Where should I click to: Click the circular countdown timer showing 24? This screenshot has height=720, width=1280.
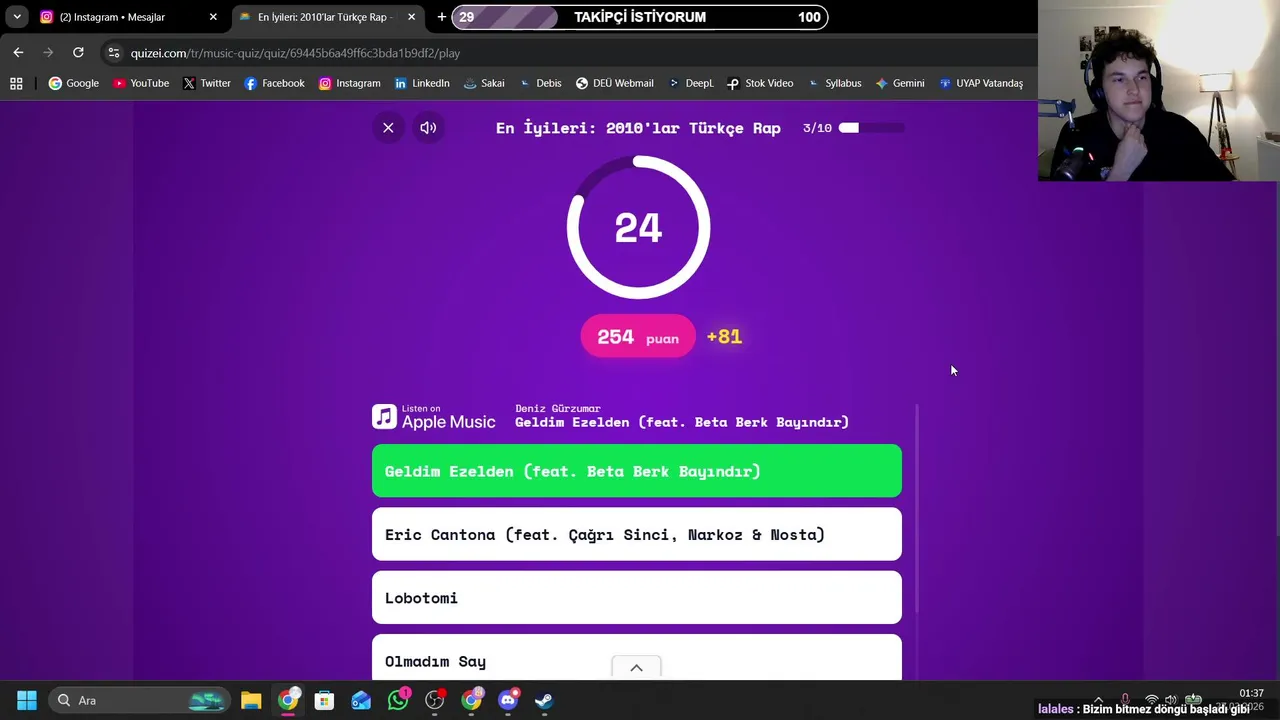(638, 228)
